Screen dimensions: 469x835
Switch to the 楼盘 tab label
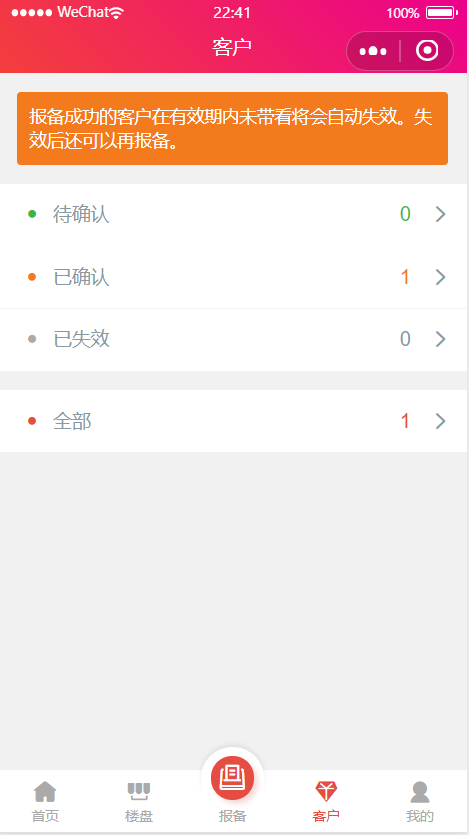pos(139,816)
